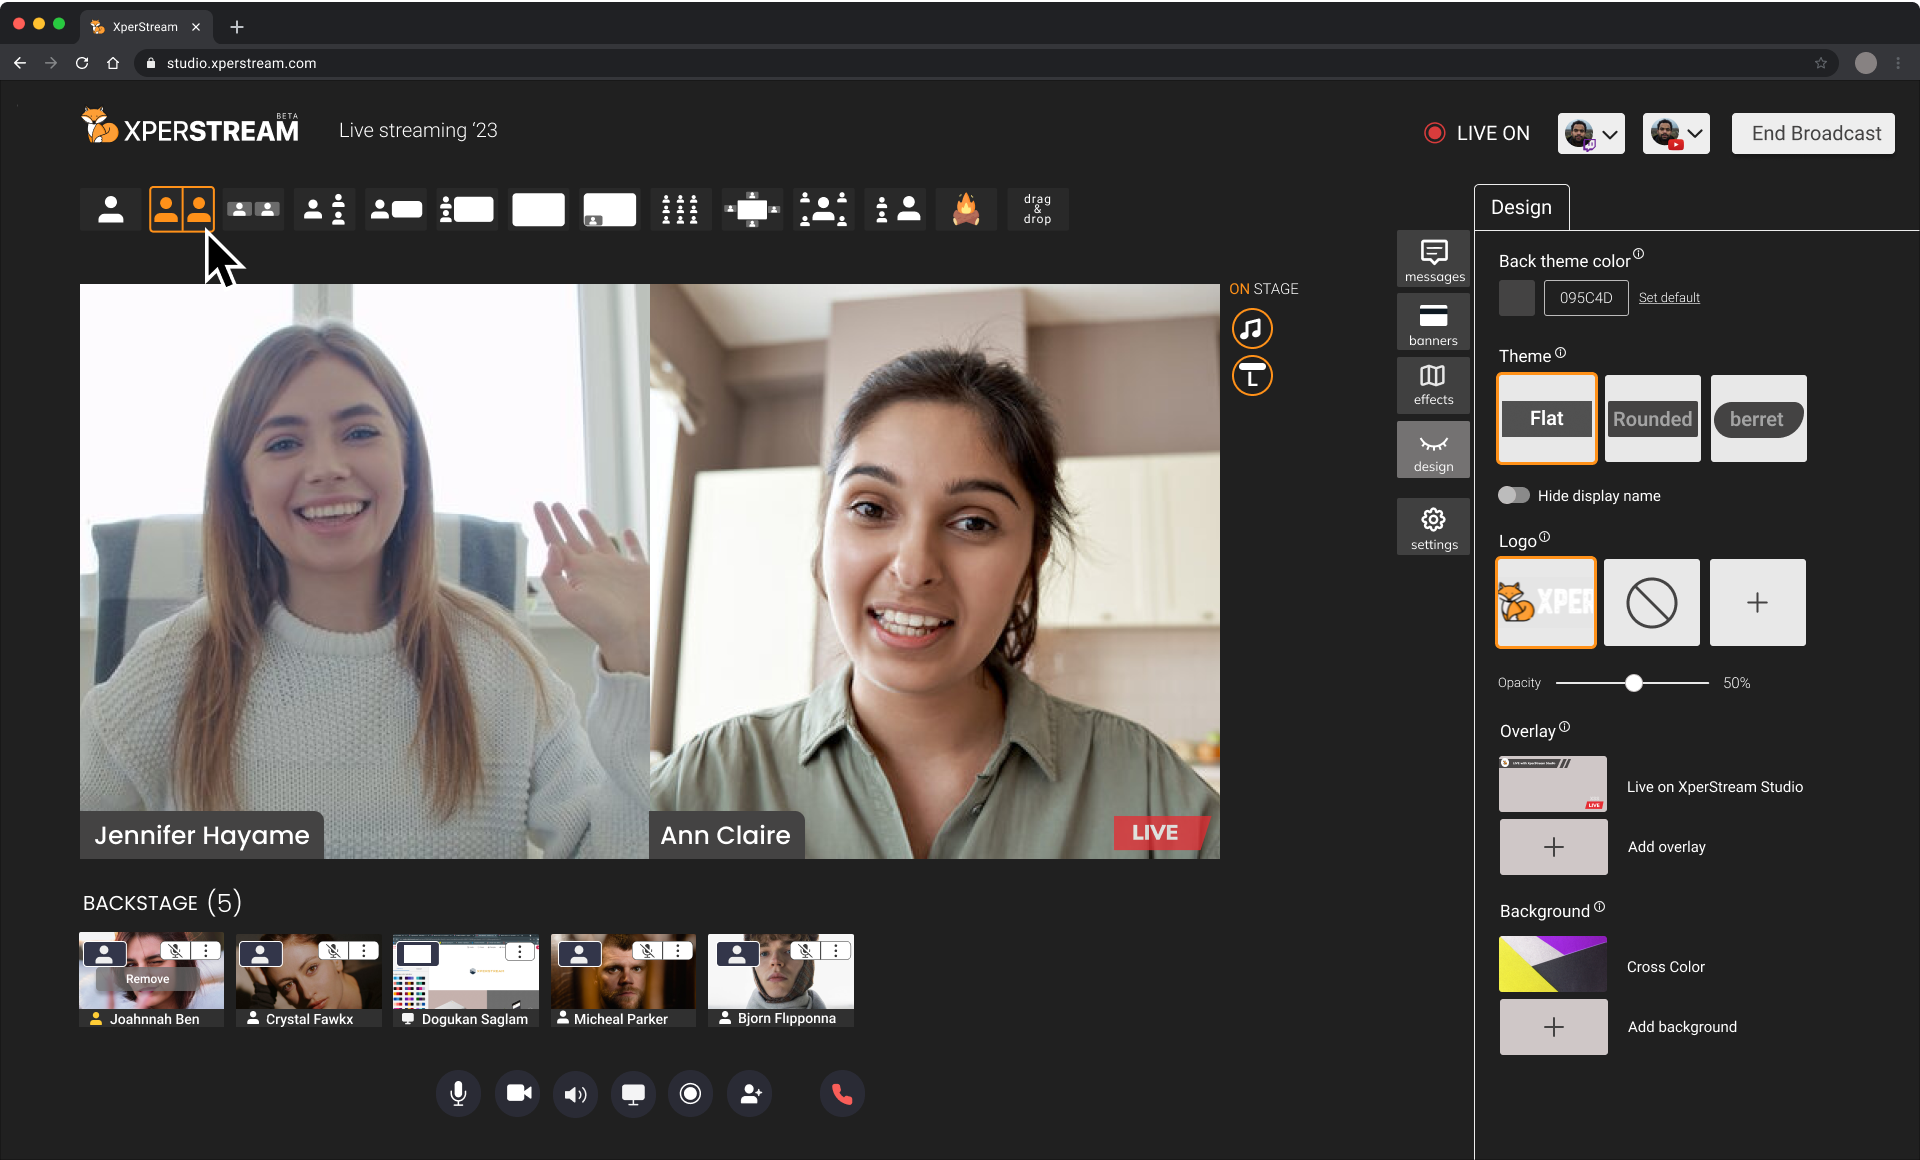Click the End Broadcast button
The image size is (1920, 1160).
(1814, 134)
